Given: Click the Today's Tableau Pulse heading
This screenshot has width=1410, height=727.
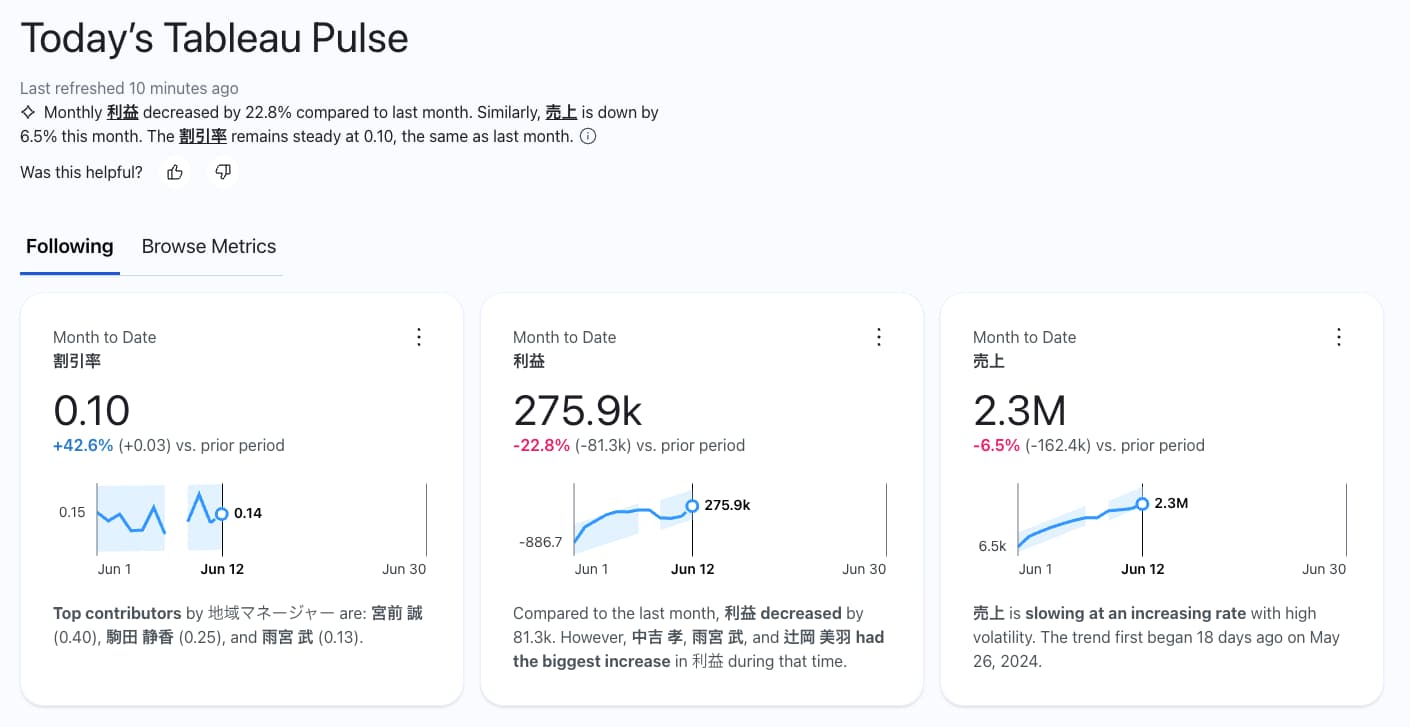Looking at the screenshot, I should click(x=215, y=38).
